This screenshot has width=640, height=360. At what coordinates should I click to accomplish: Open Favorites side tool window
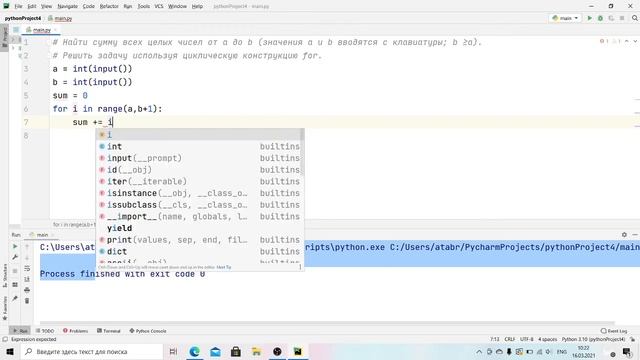point(5,308)
